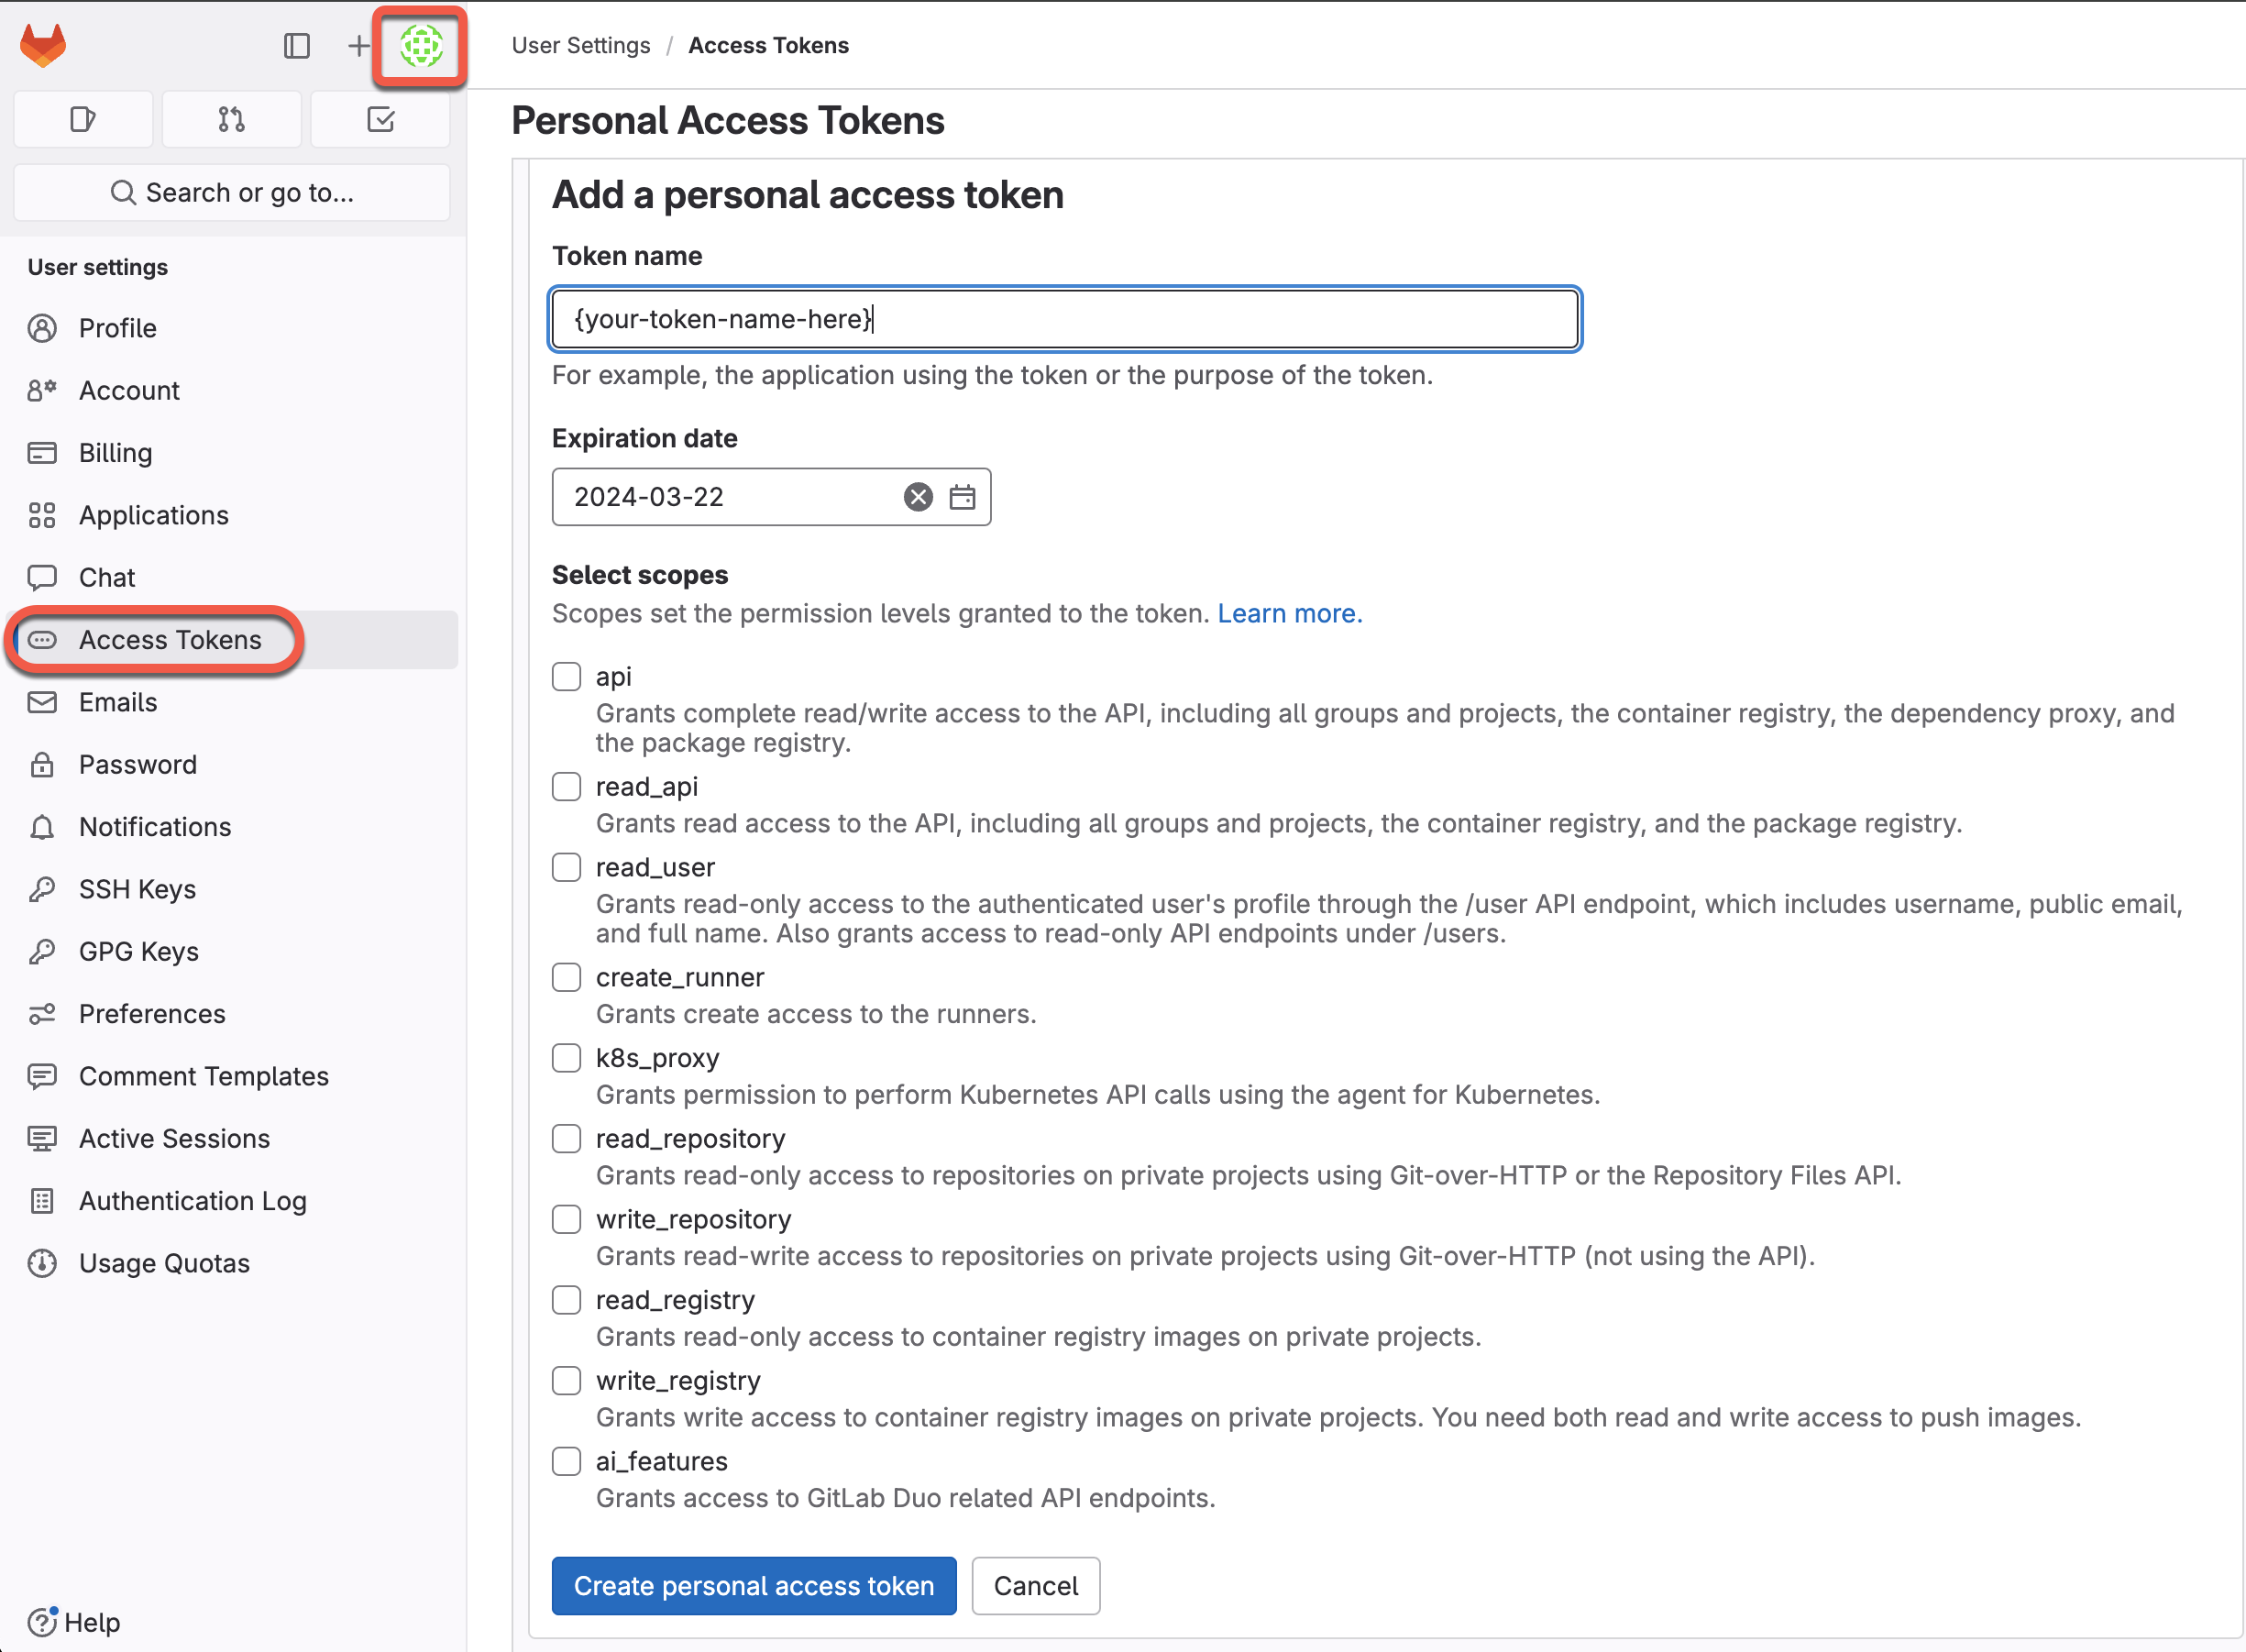Navigate to GPG Keys settings
Screen dimensions: 2246x1652
[x=139, y=951]
